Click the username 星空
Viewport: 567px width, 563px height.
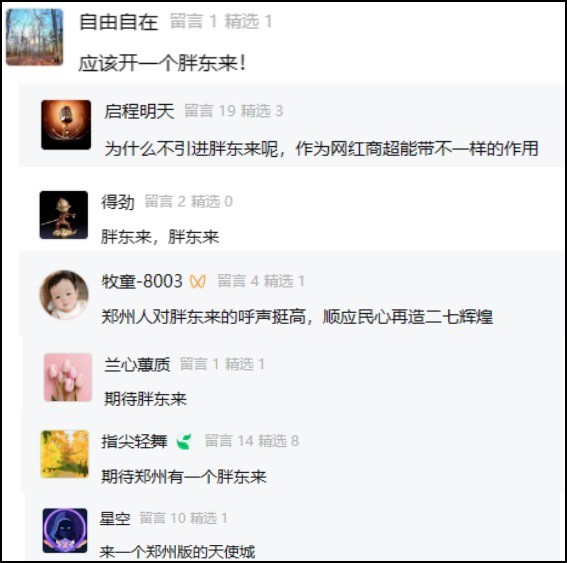pyautogui.click(x=115, y=519)
